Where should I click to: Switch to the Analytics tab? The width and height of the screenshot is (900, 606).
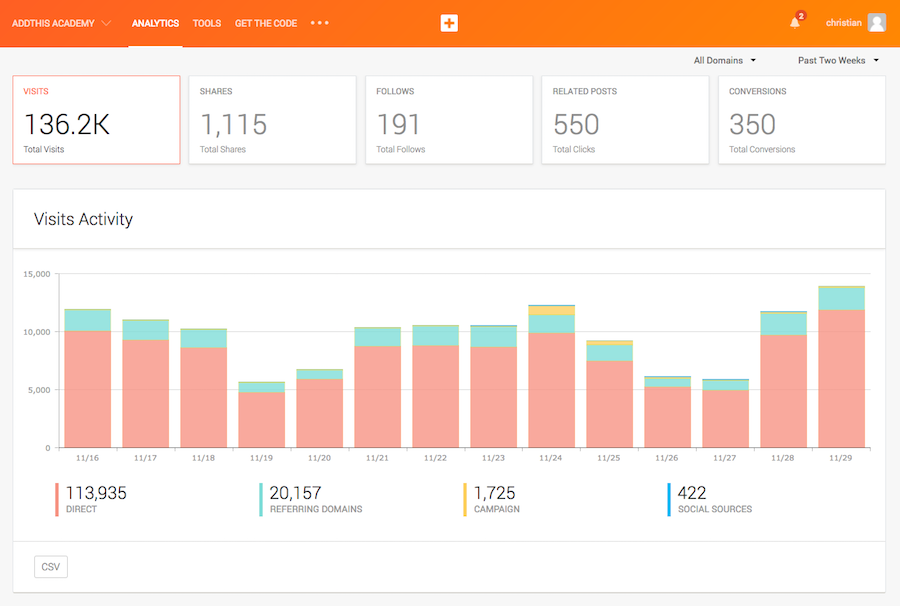pyautogui.click(x=155, y=23)
